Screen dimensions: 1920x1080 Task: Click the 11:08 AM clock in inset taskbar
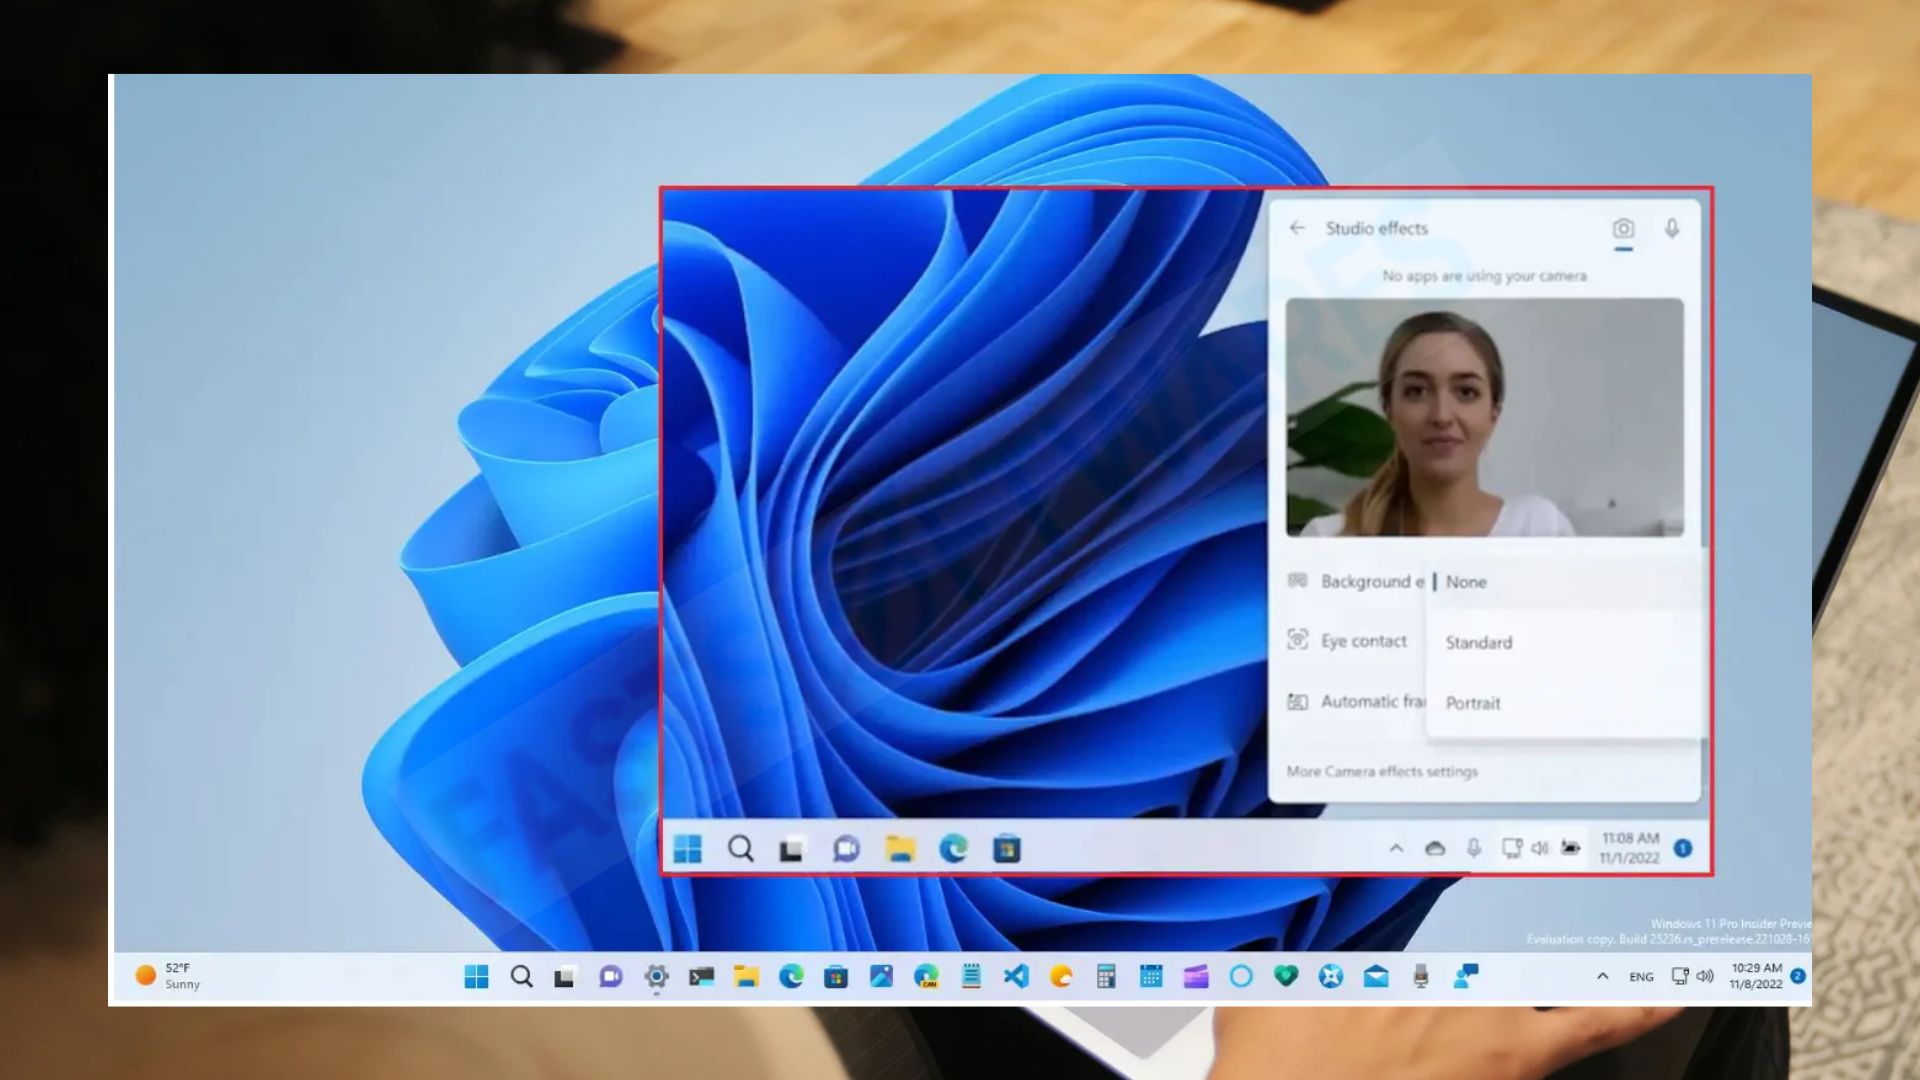(1630, 848)
